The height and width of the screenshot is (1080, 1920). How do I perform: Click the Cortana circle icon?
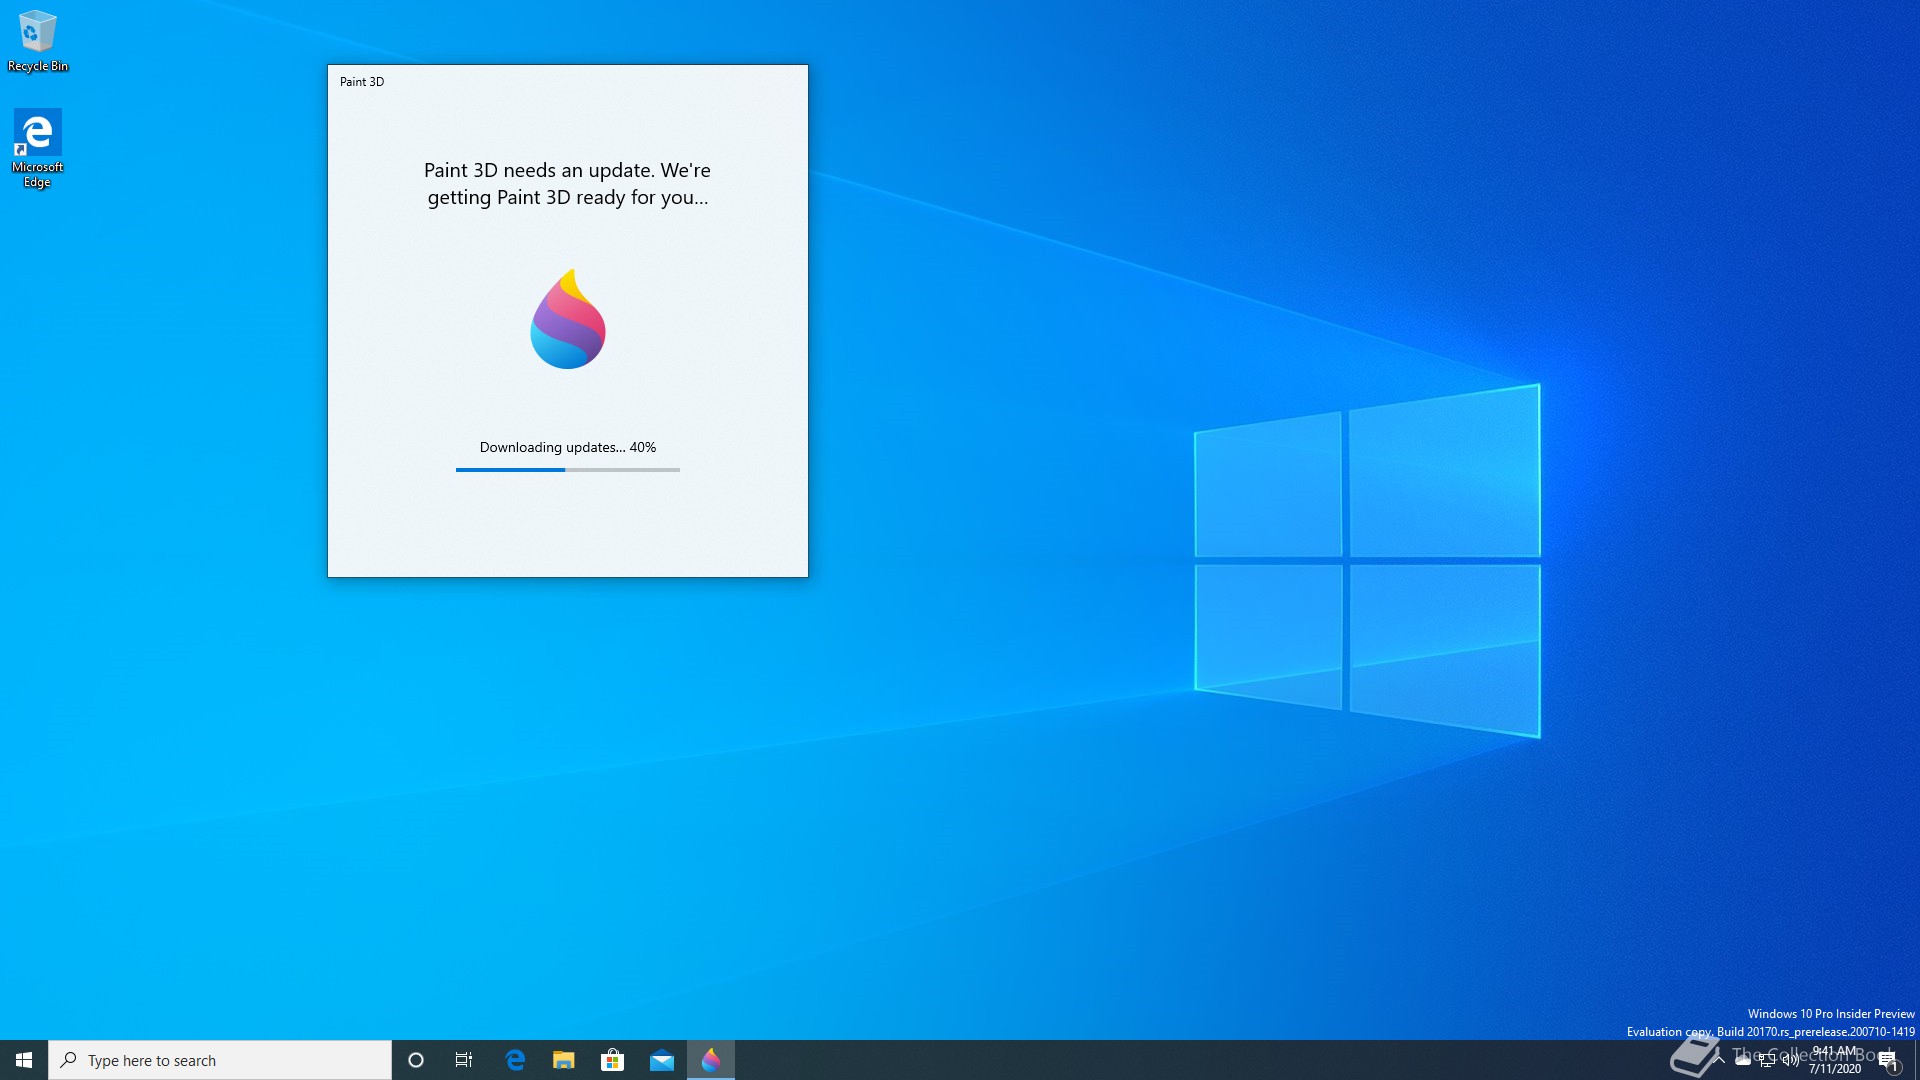[416, 1060]
